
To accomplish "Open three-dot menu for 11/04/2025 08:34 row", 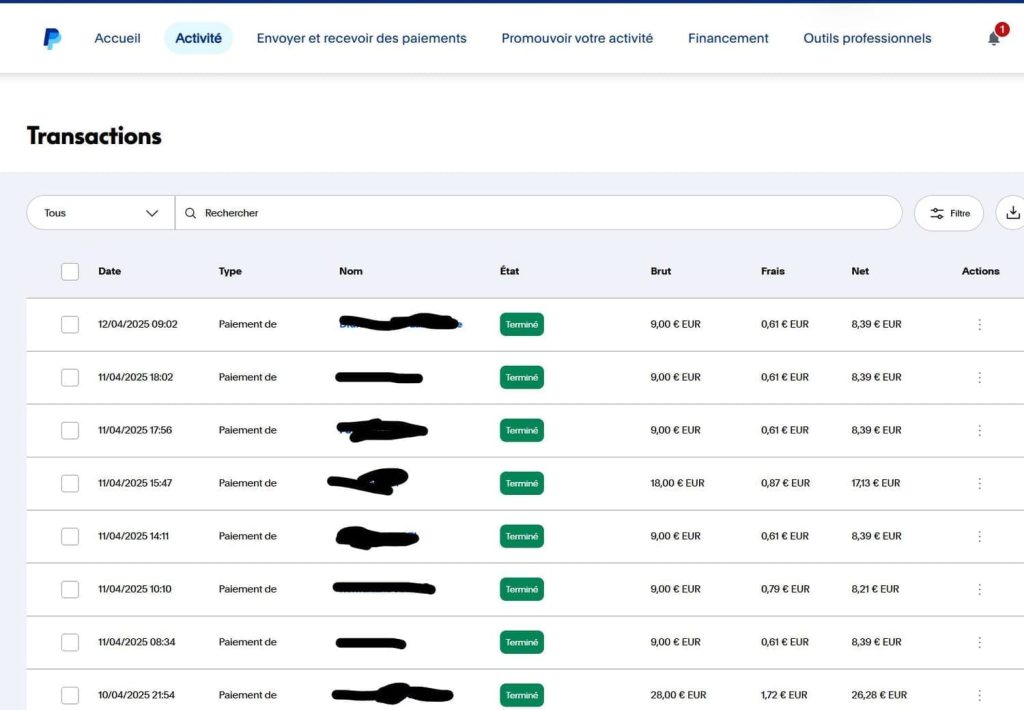I will 979,642.
